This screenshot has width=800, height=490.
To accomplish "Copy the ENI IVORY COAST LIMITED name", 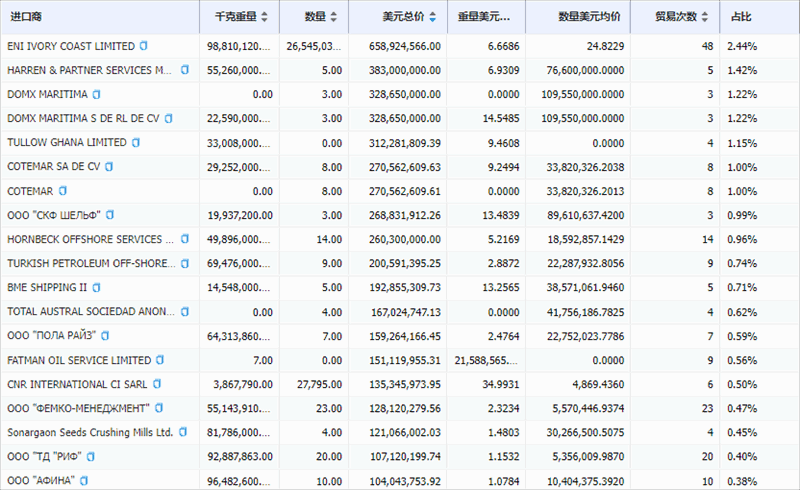I will (x=144, y=46).
